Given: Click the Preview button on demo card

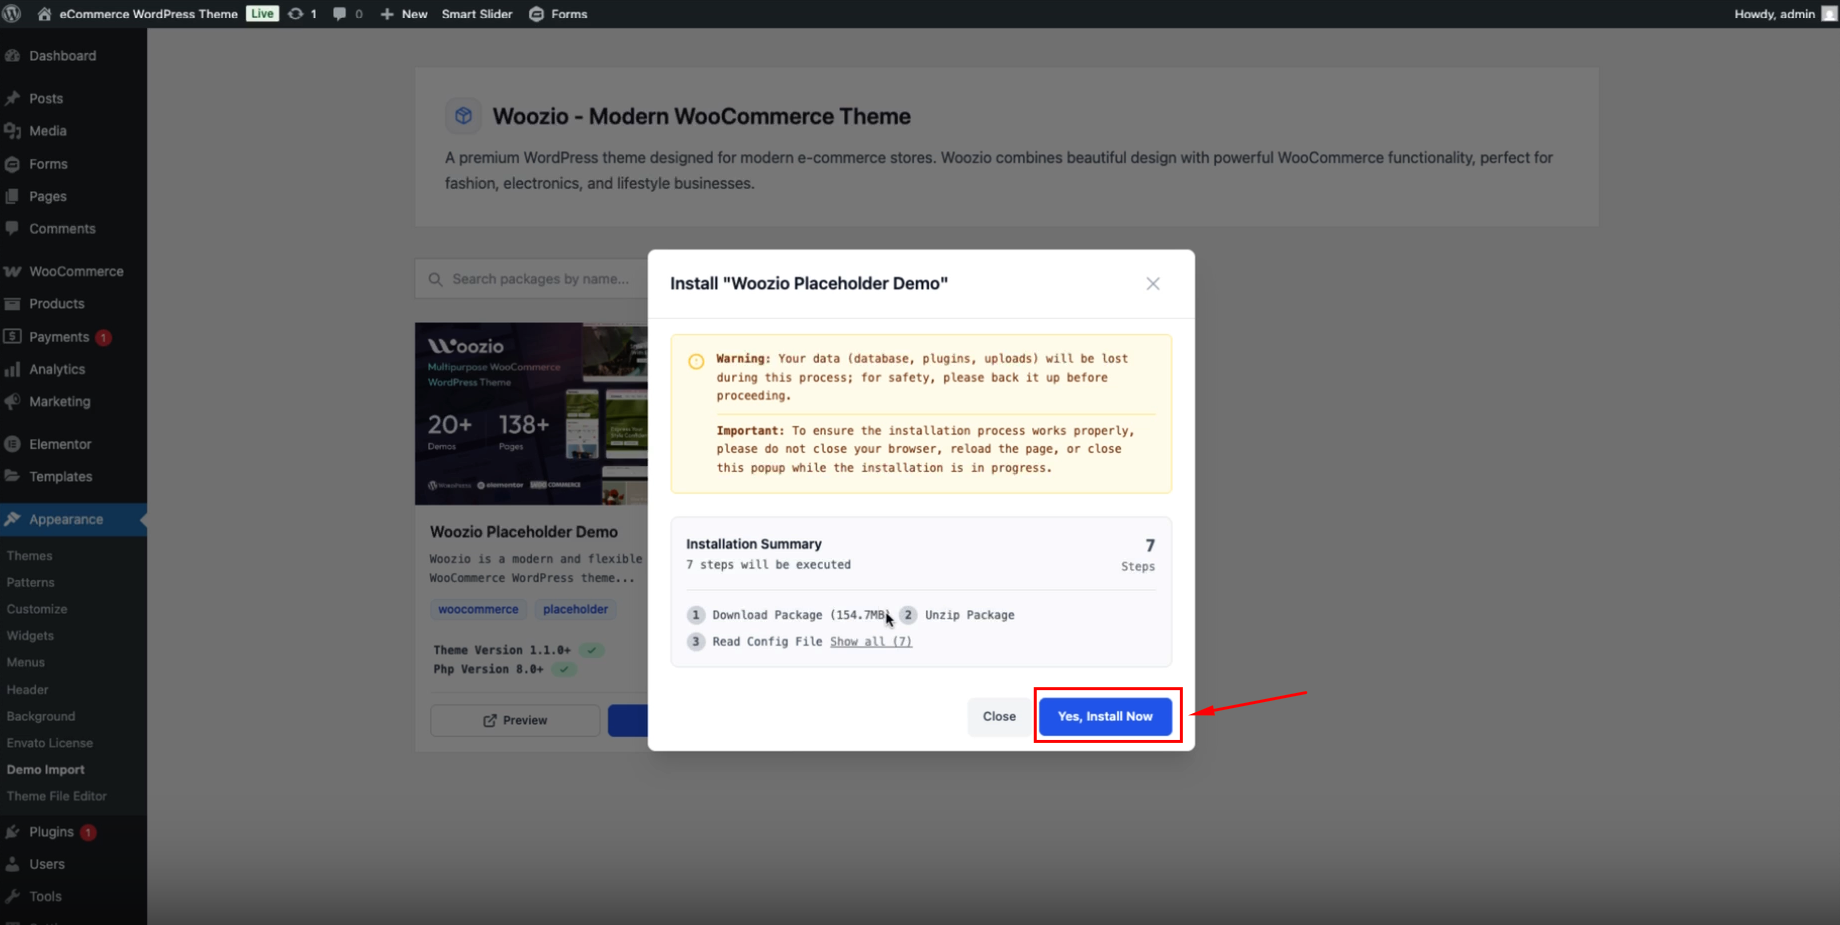Looking at the screenshot, I should (x=515, y=720).
